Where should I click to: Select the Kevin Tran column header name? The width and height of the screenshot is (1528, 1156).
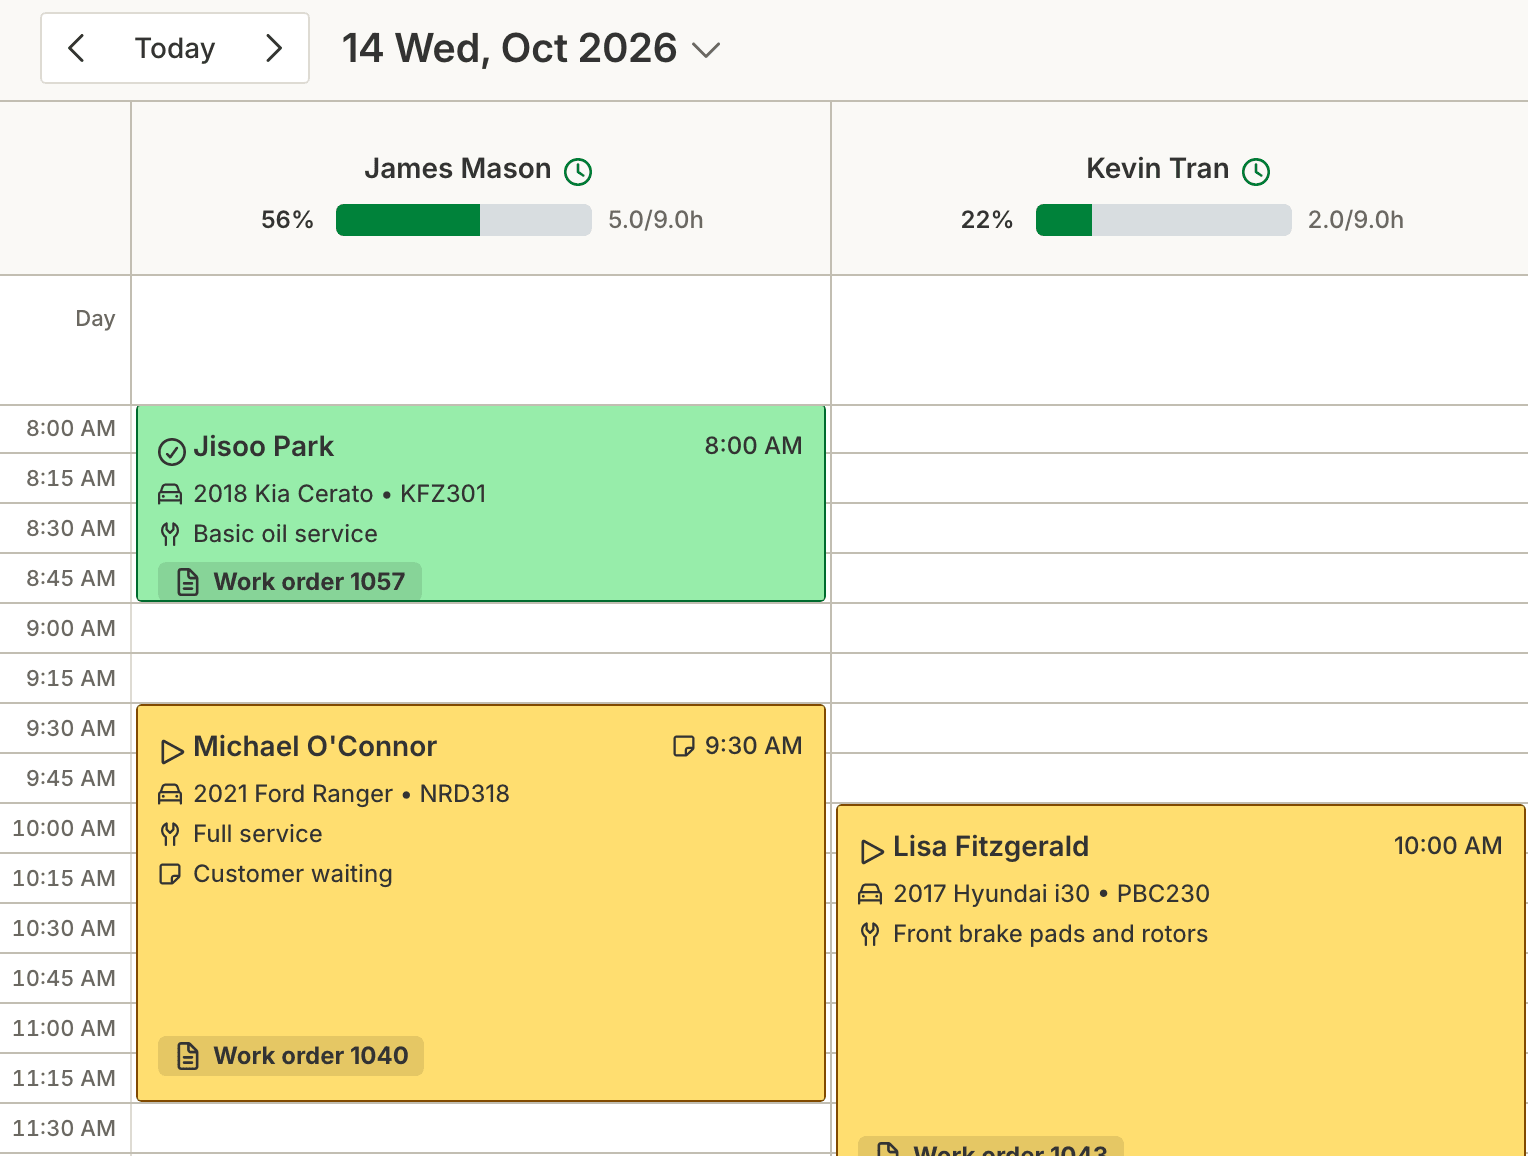point(1157,168)
